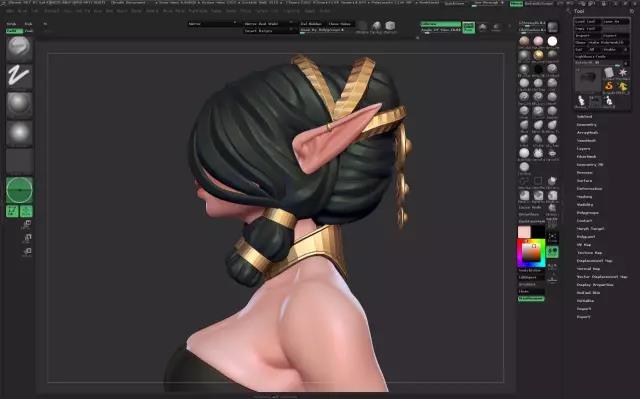Select the last white mannequin tool thumbnail

tap(609, 100)
